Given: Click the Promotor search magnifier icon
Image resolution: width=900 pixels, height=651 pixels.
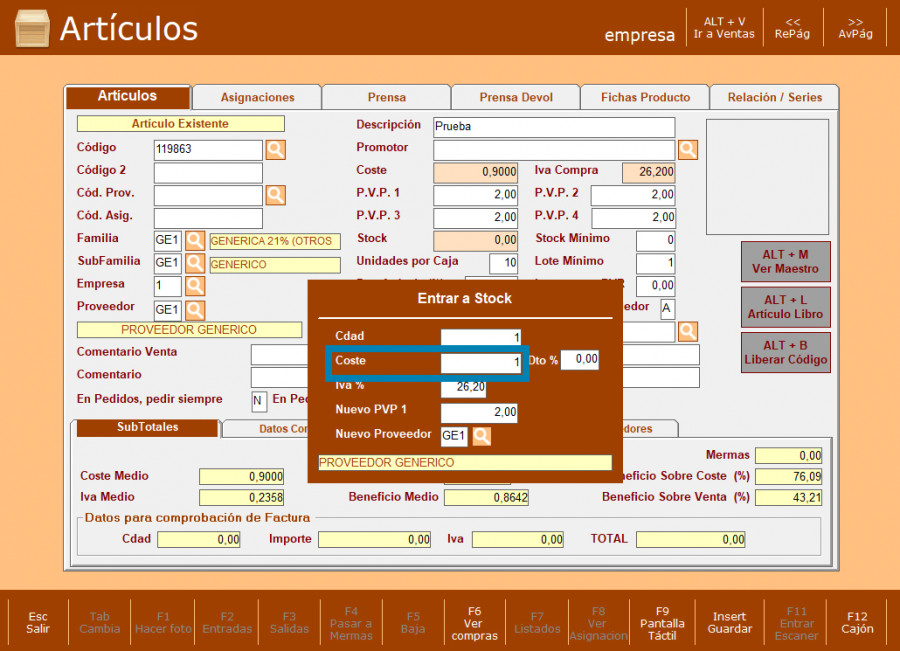Looking at the screenshot, I should (688, 150).
